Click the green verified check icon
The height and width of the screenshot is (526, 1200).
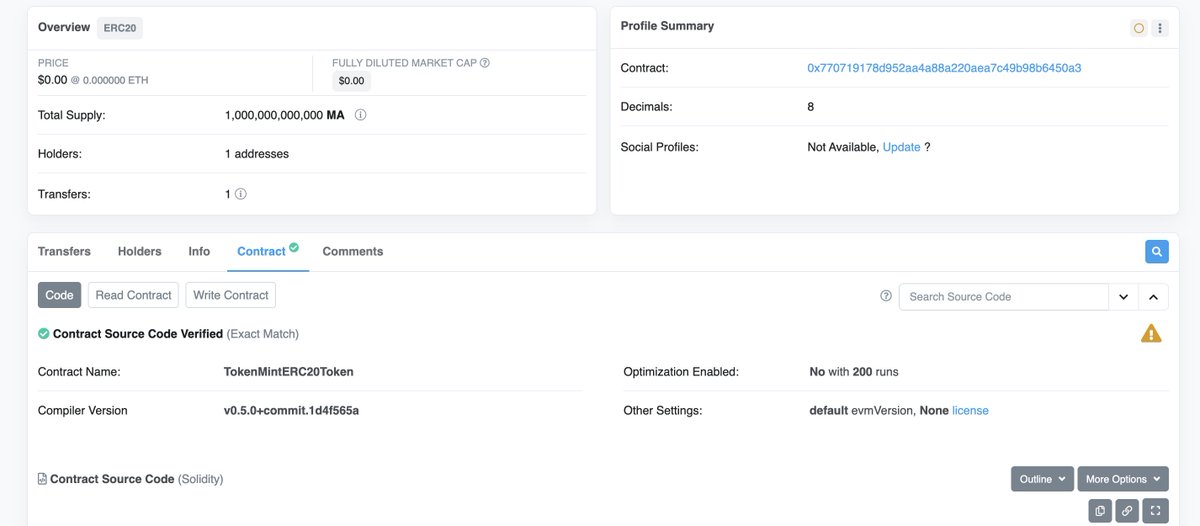(x=43, y=334)
